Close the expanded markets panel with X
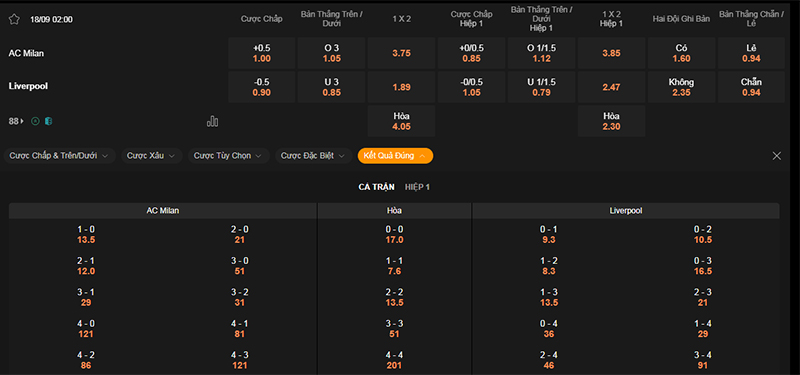Viewport: 800px width, 375px height. (x=777, y=156)
